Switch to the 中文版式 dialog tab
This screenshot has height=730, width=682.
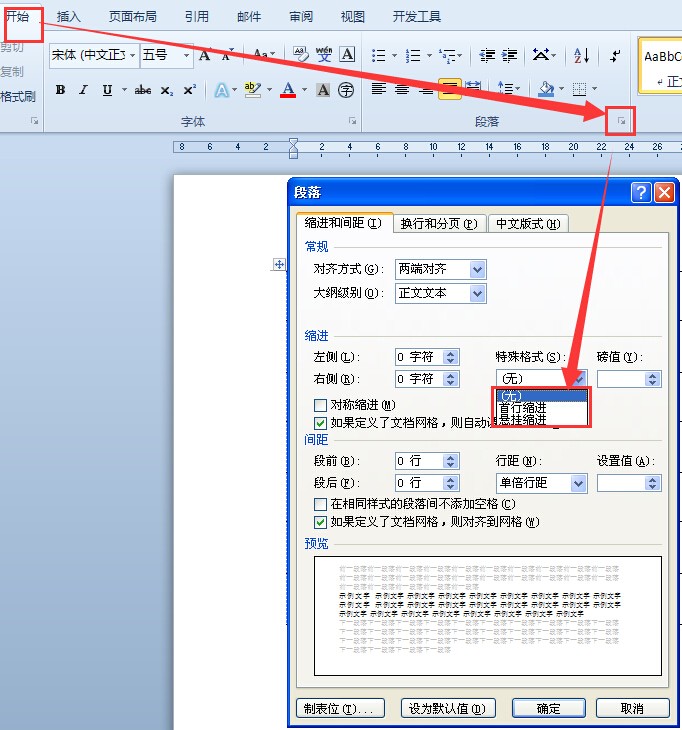tap(528, 224)
